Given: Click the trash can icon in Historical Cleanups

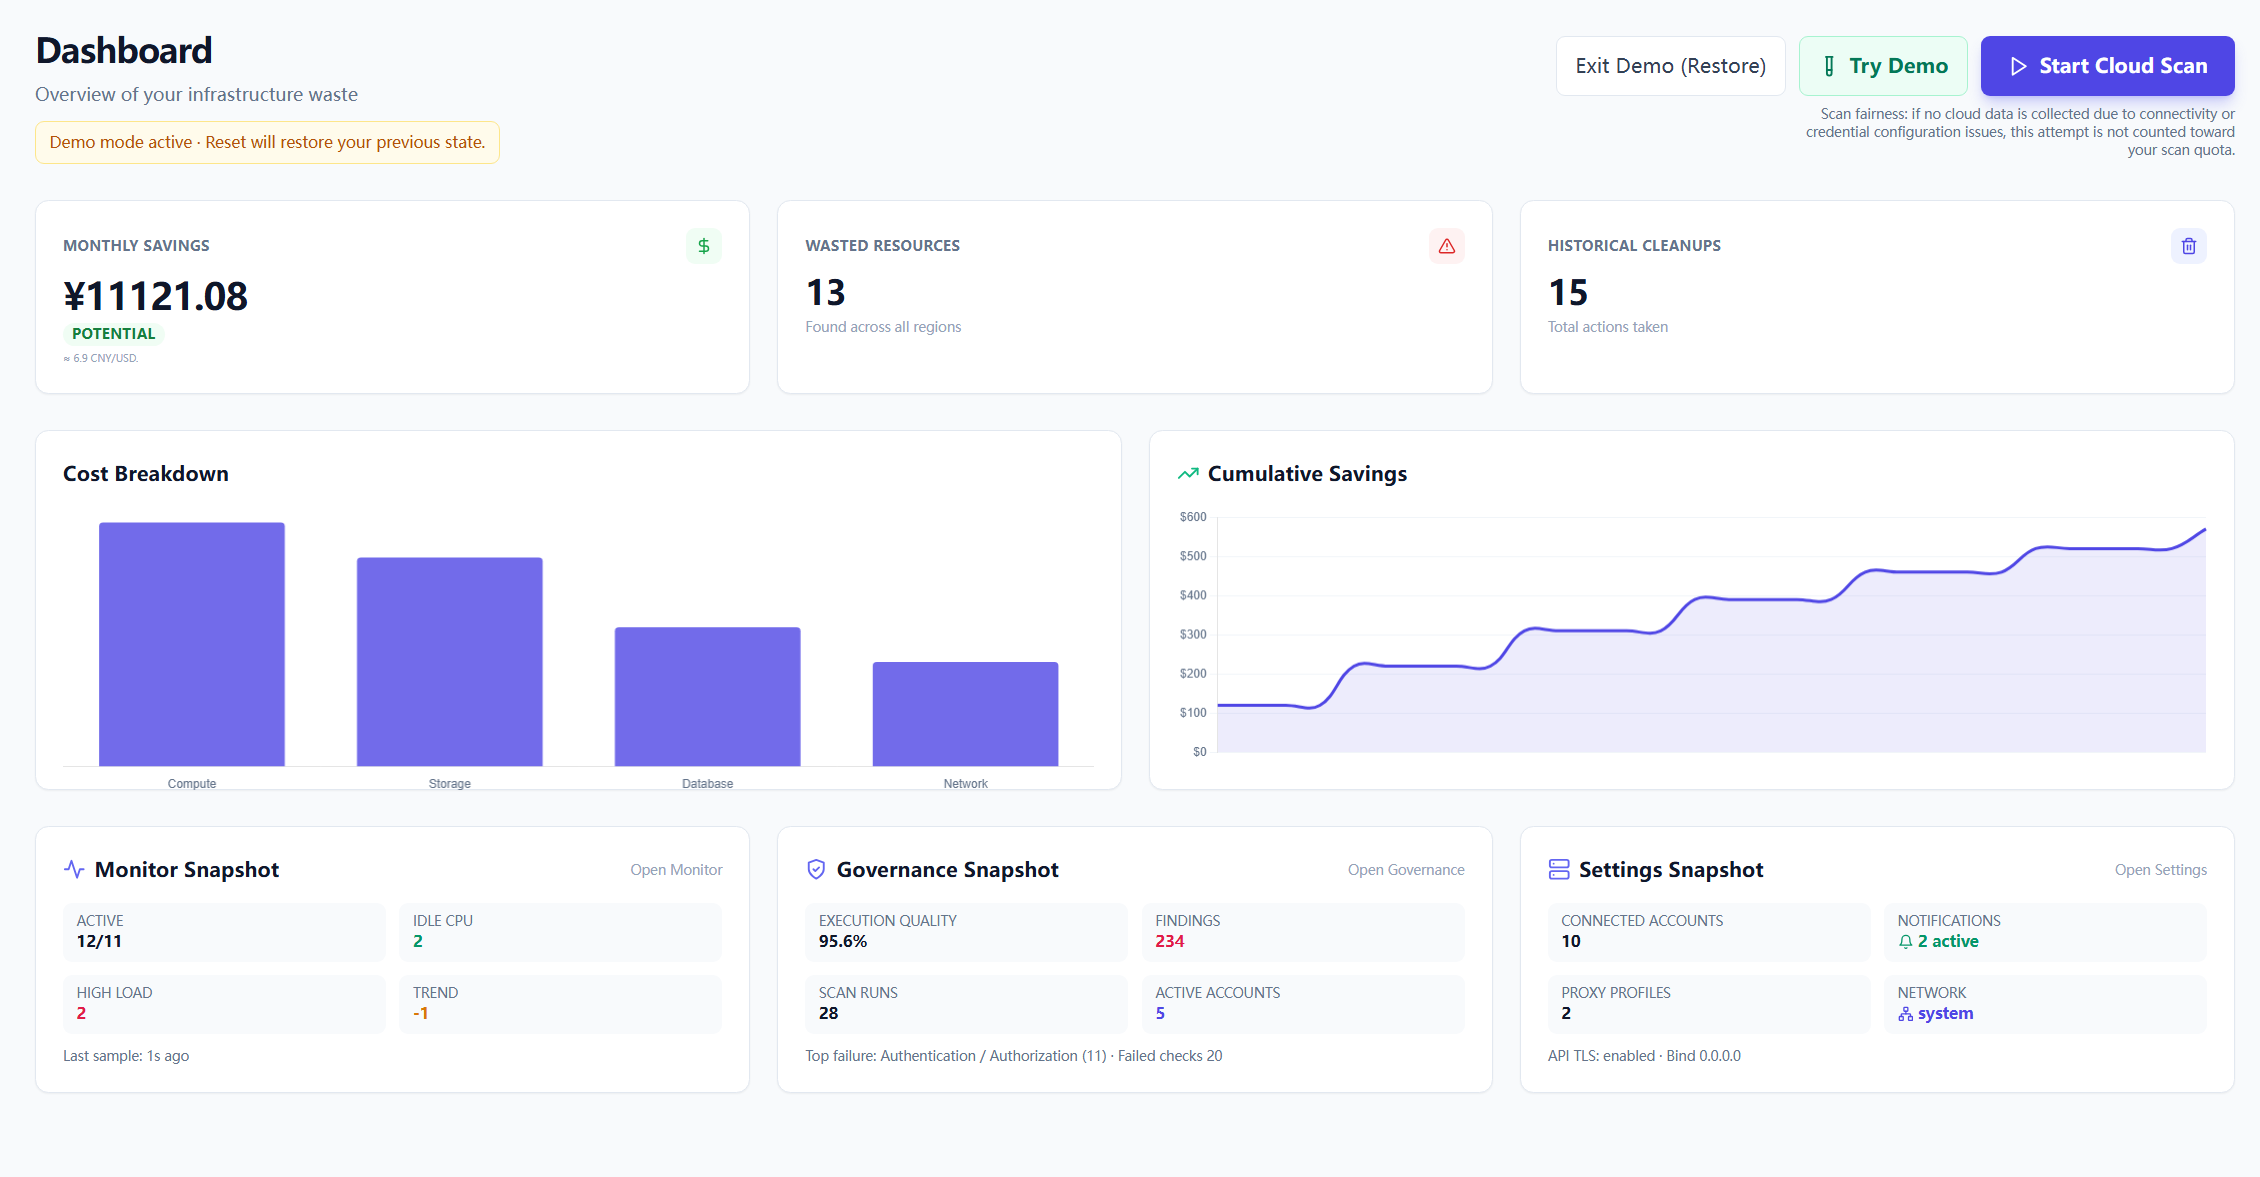Looking at the screenshot, I should pos(2188,246).
